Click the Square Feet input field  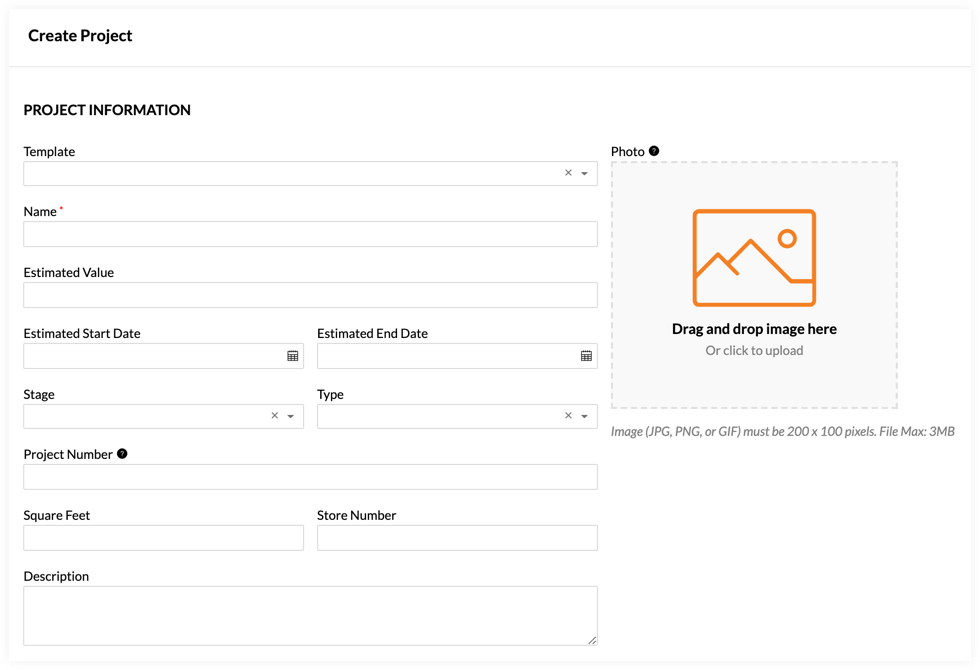pyautogui.click(x=163, y=538)
